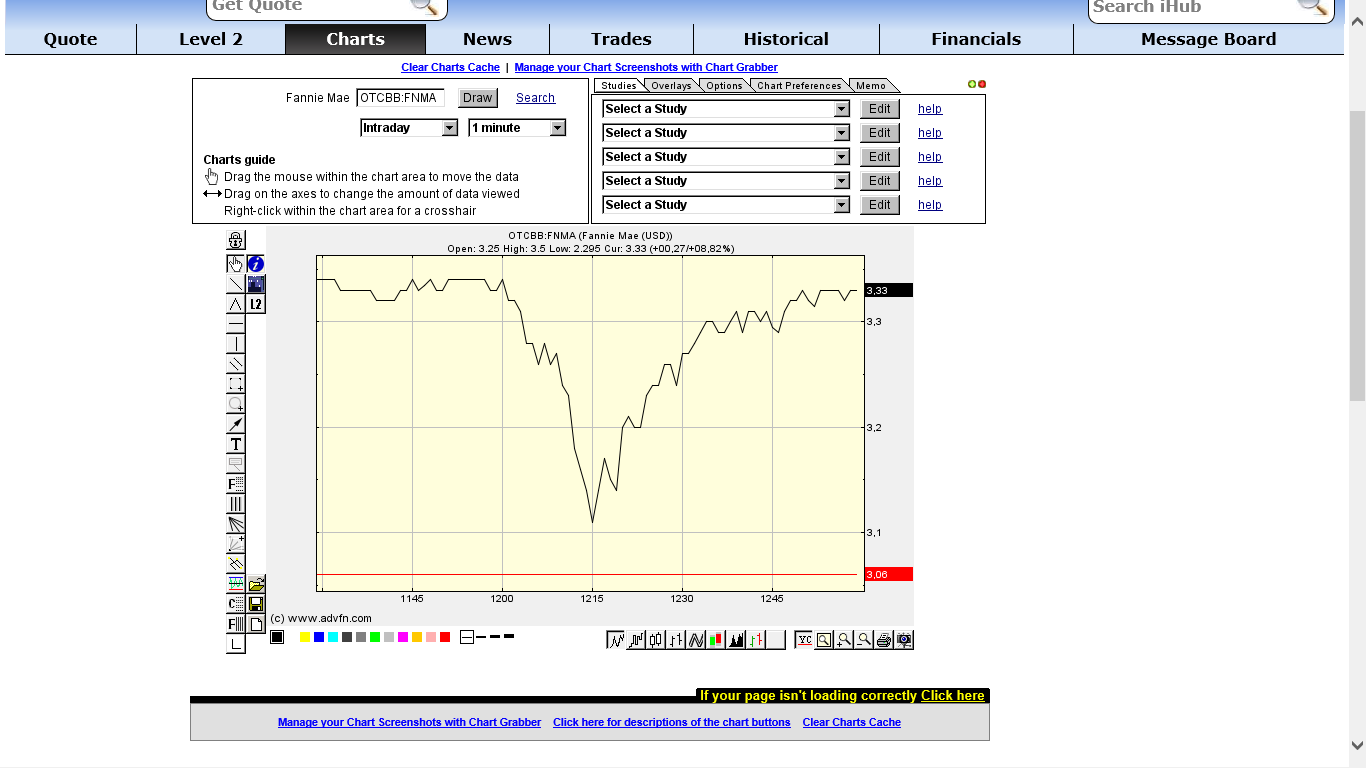Switch to mountain area chart style
Viewport: 1366px width, 768px height.
736,640
